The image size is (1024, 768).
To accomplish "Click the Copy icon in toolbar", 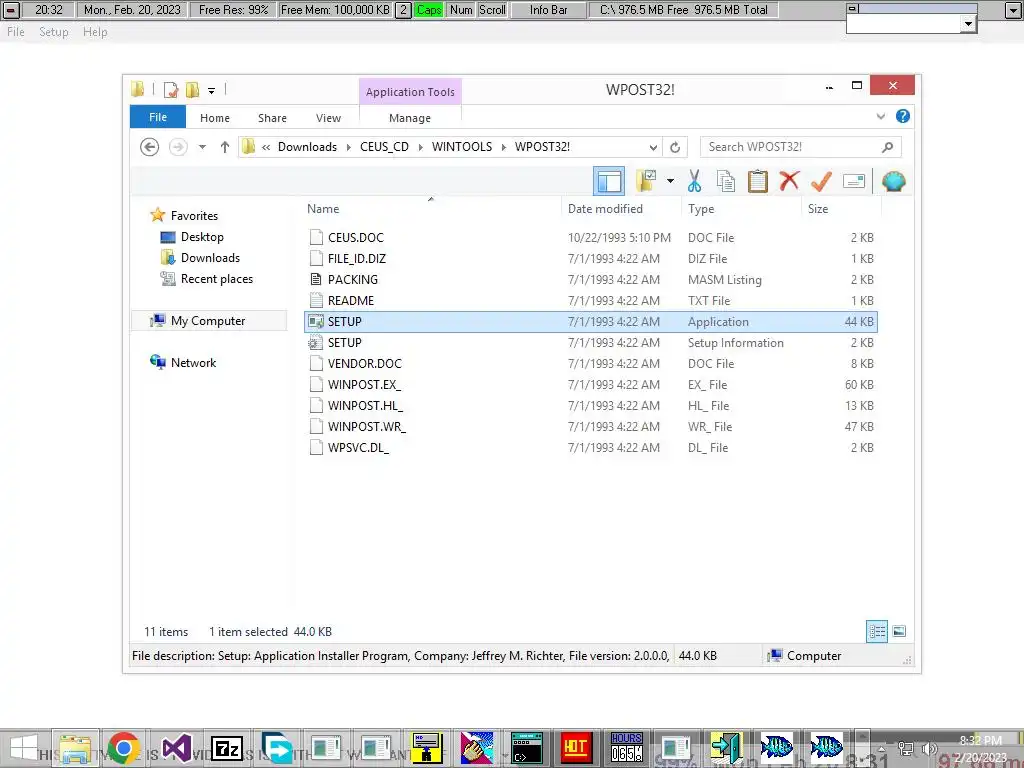I will click(726, 181).
